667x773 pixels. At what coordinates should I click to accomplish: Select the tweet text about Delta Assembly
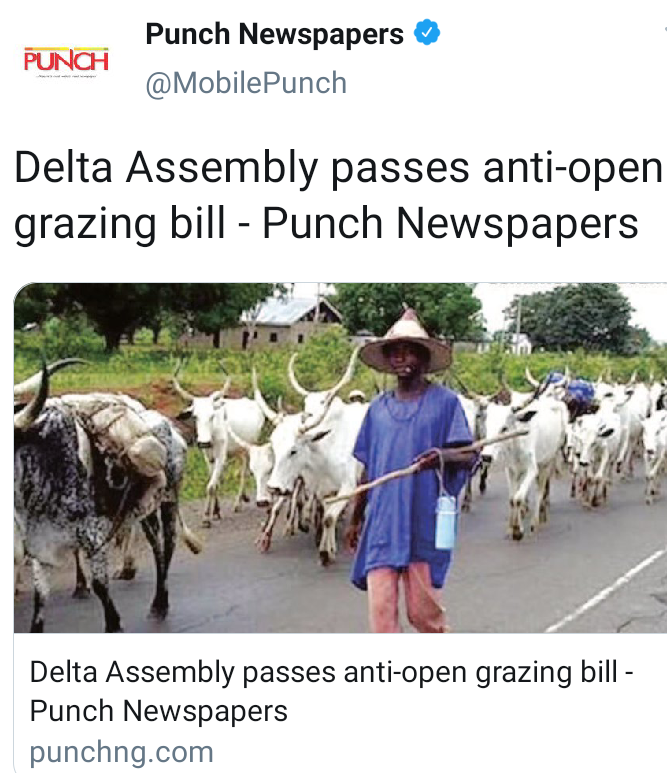coord(338,196)
